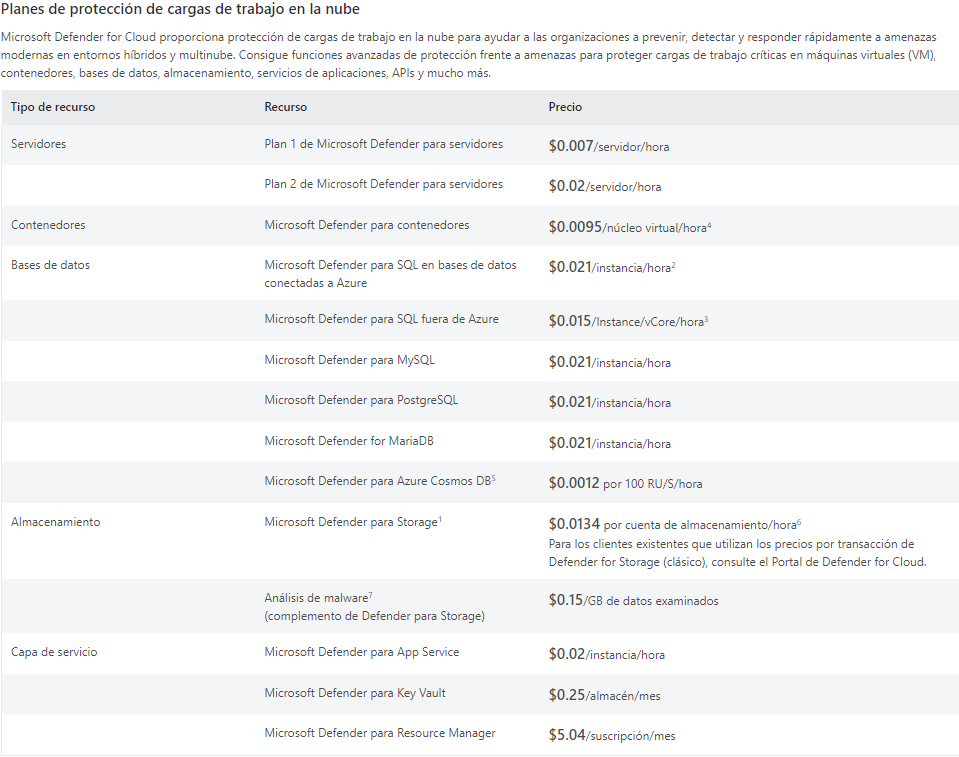Click "Microsoft Defender for MariaDB" resource name
This screenshot has width=959, height=757.
click(x=348, y=441)
